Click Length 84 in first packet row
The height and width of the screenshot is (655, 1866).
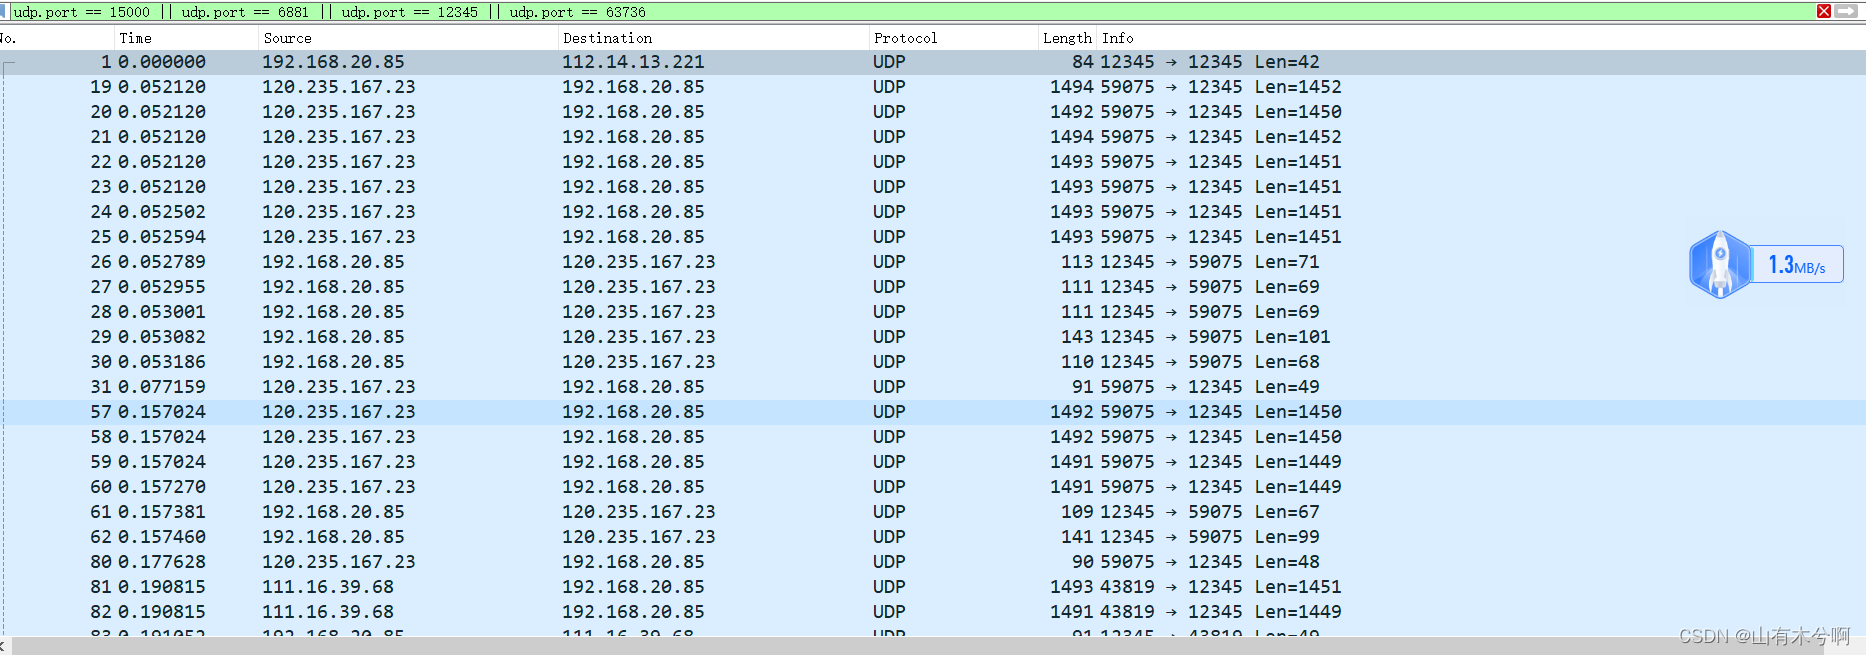pos(1083,62)
